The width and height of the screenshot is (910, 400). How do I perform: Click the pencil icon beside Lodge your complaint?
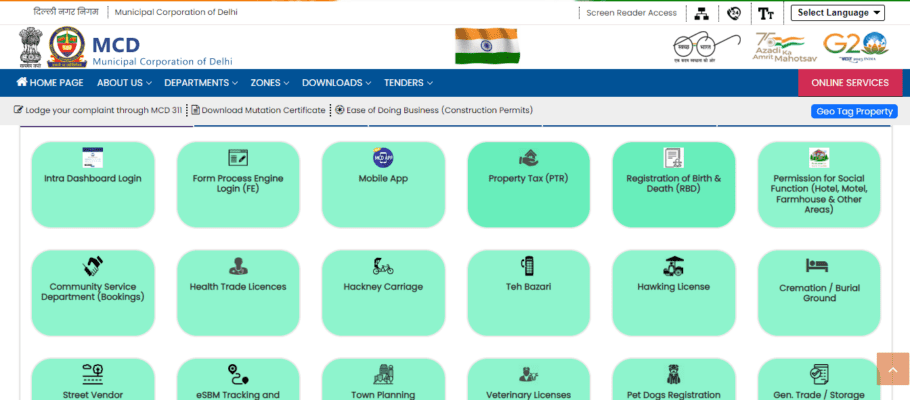pyautogui.click(x=19, y=110)
